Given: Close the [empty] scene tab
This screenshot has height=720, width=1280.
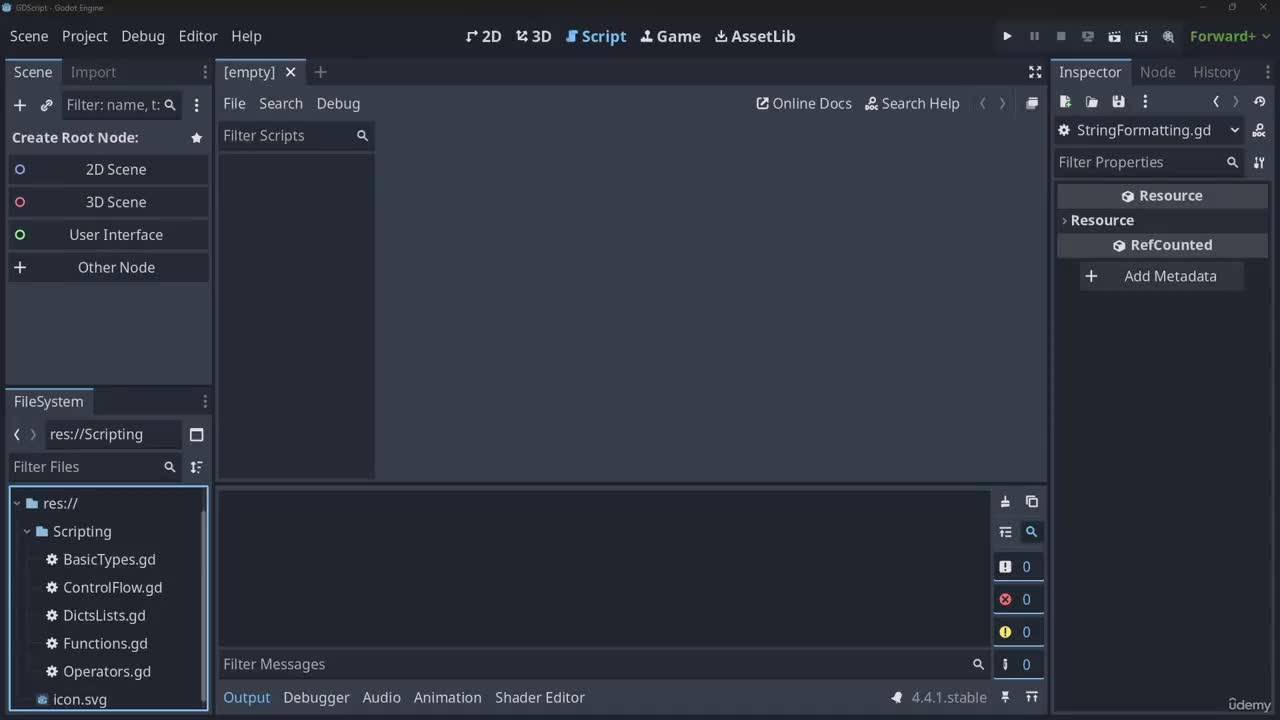Looking at the screenshot, I should tap(290, 72).
